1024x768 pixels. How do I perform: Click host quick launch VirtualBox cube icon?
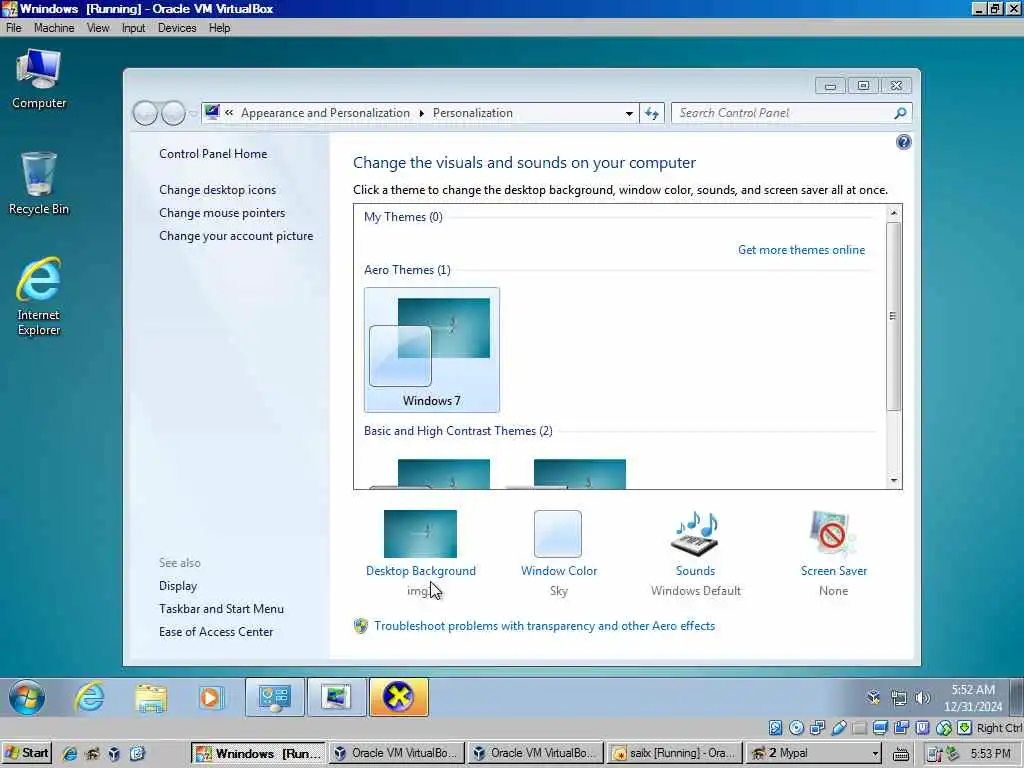pyautogui.click(x=114, y=754)
